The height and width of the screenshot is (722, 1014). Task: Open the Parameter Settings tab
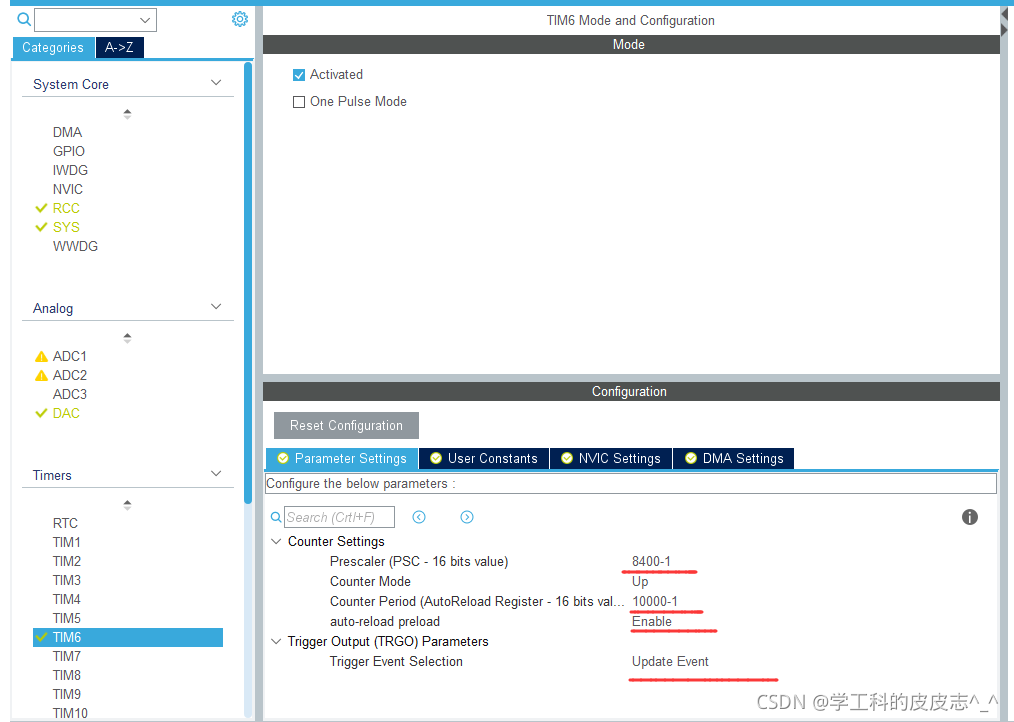click(x=342, y=459)
